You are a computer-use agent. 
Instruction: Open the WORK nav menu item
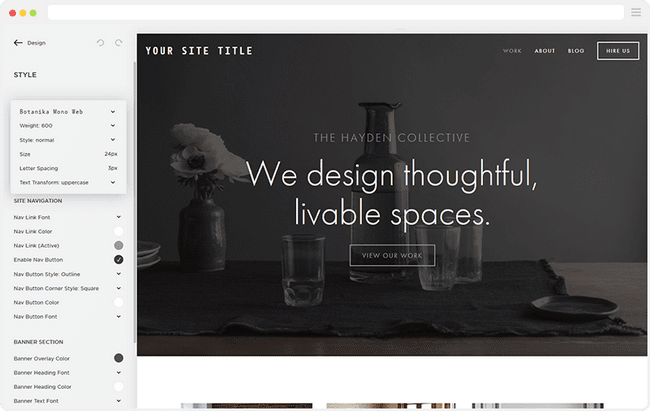(512, 51)
